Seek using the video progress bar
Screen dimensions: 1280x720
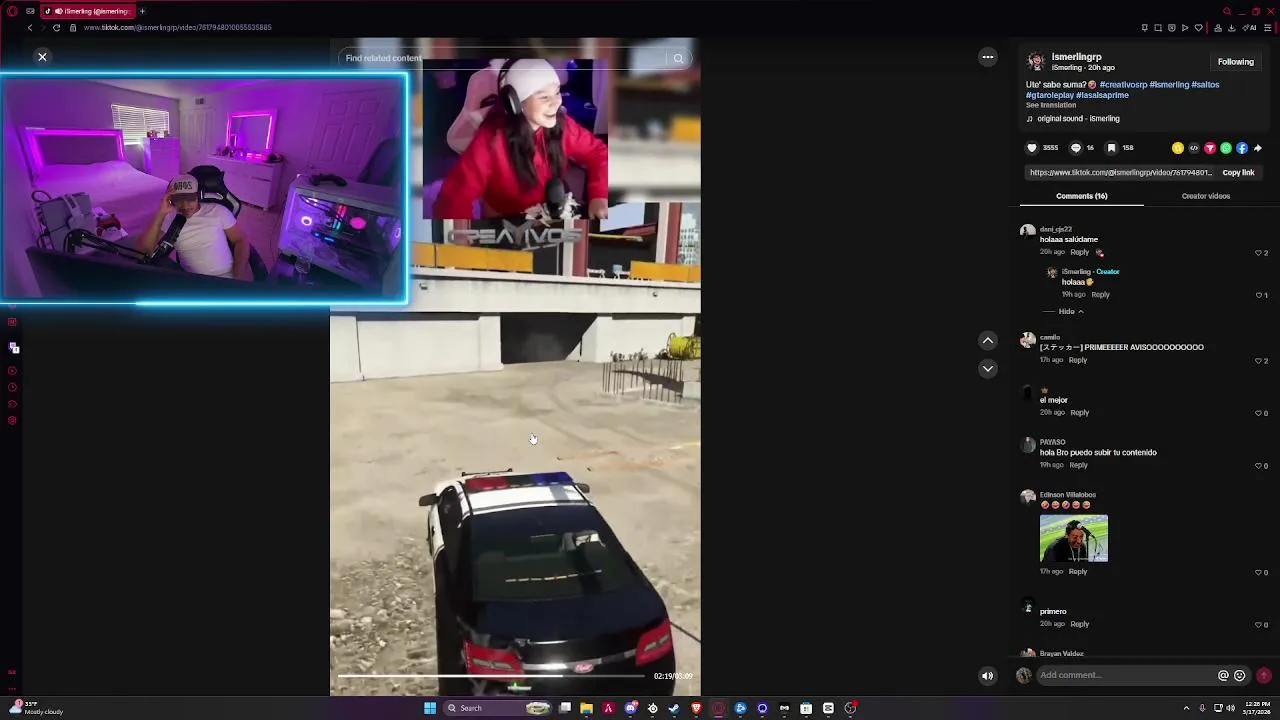click(x=491, y=676)
